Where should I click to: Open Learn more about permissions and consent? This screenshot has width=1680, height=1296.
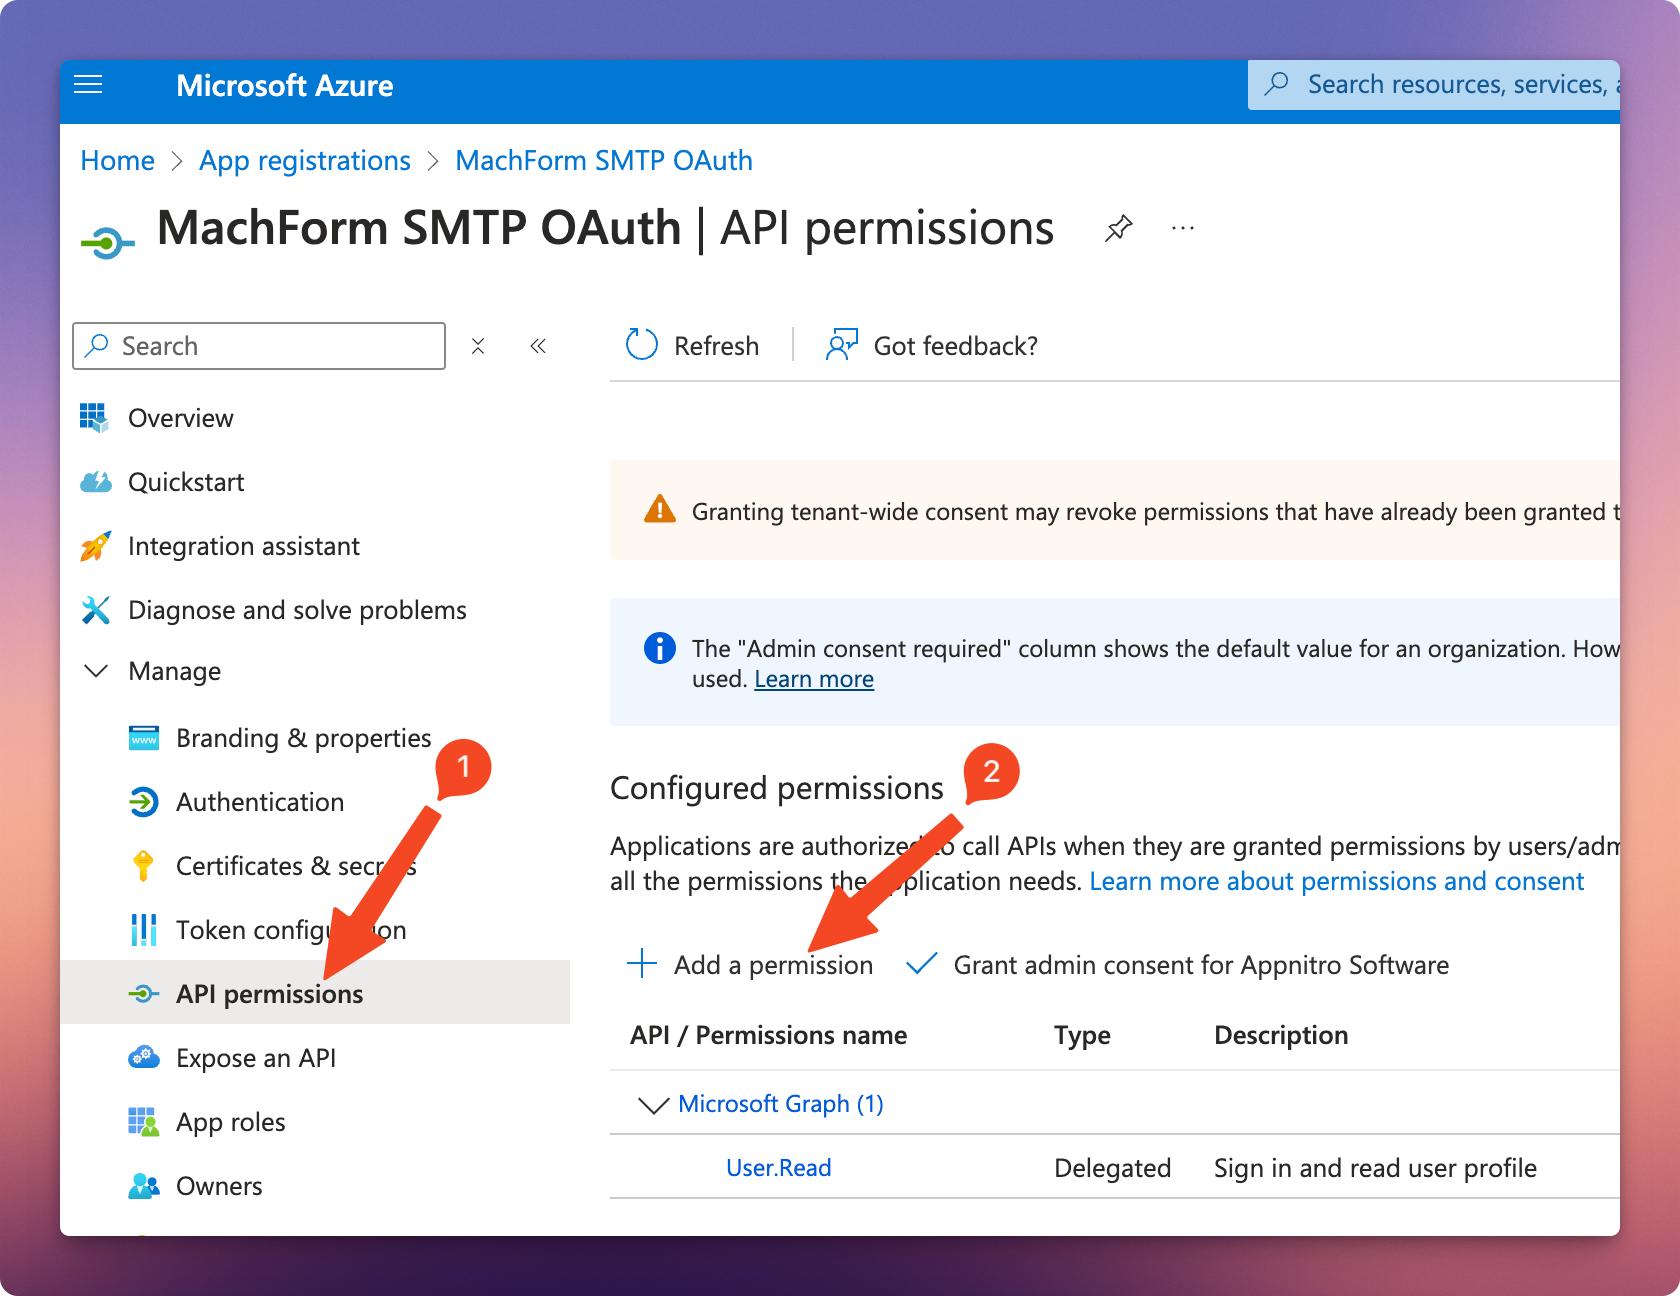click(1337, 881)
